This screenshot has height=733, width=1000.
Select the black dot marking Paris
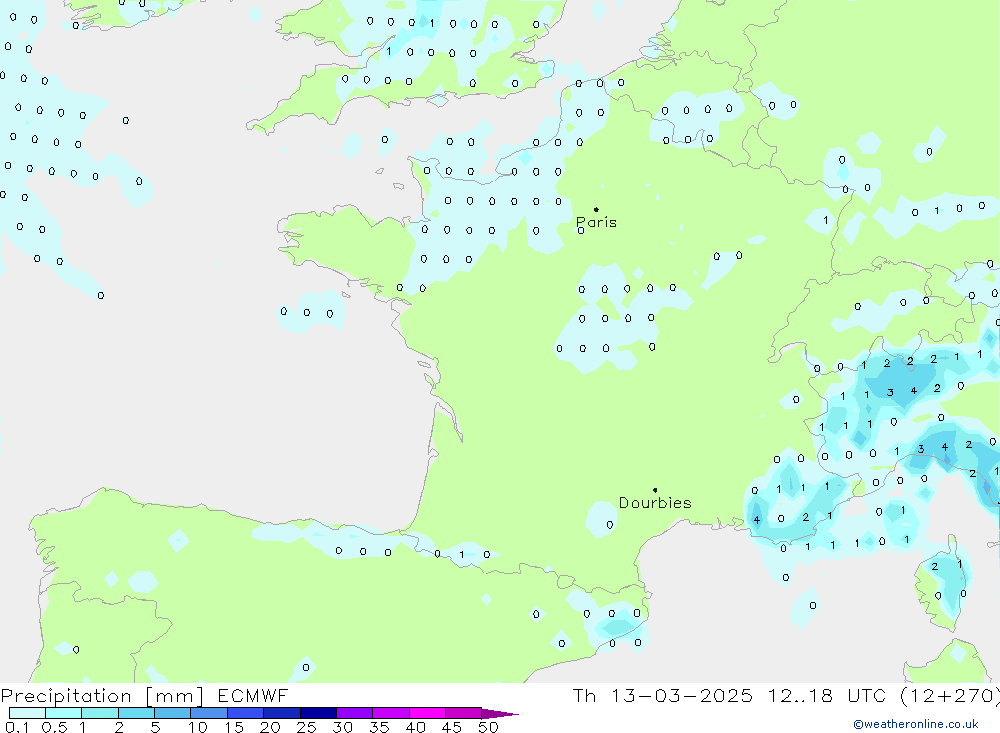596,209
